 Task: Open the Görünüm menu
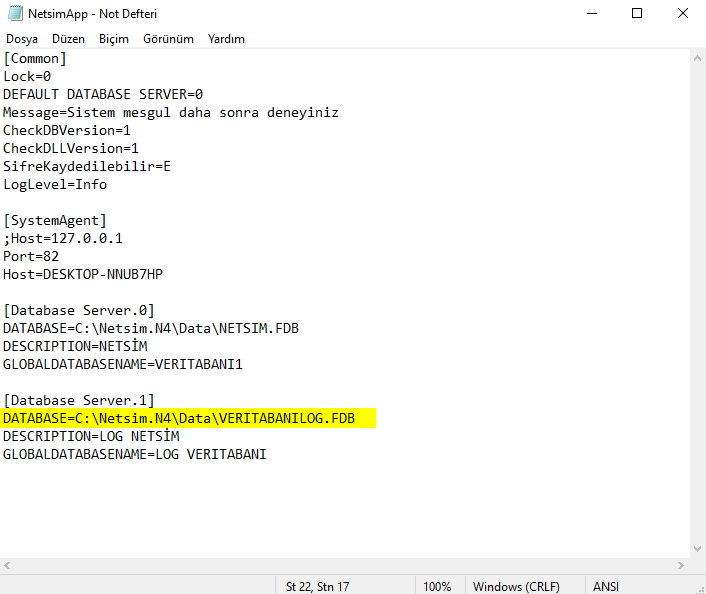point(168,39)
